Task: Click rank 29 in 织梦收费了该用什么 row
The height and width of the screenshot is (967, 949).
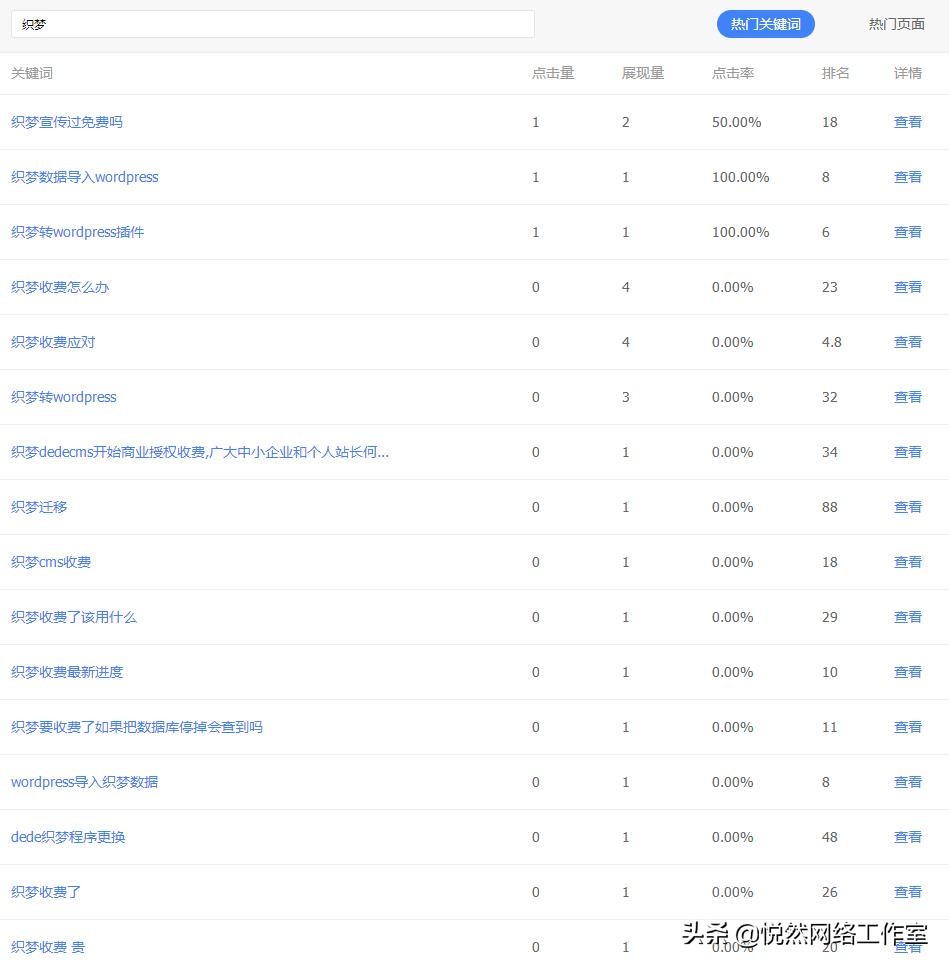Action: point(829,617)
